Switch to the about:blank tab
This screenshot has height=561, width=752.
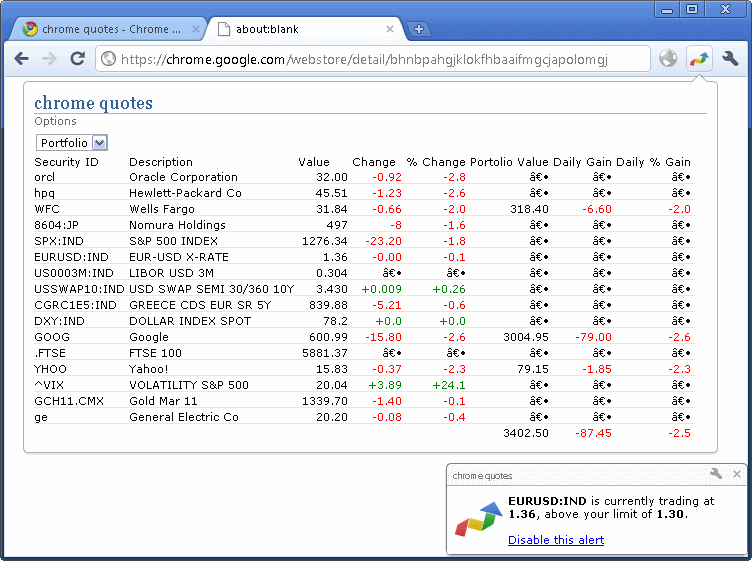(307, 29)
